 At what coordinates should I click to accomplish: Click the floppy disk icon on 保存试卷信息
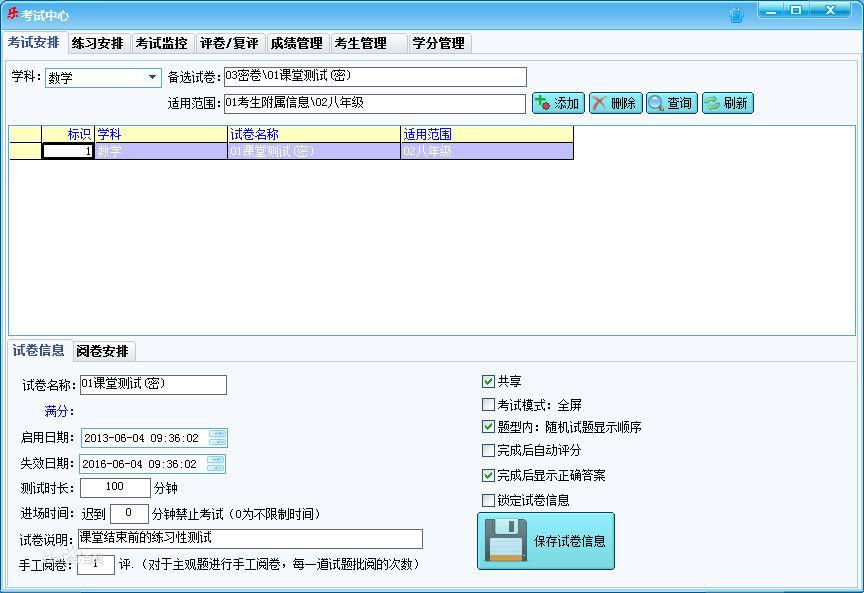coord(507,541)
